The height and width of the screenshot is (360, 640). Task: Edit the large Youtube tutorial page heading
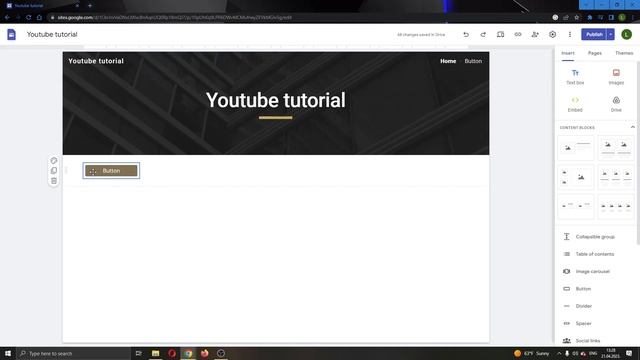(276, 100)
